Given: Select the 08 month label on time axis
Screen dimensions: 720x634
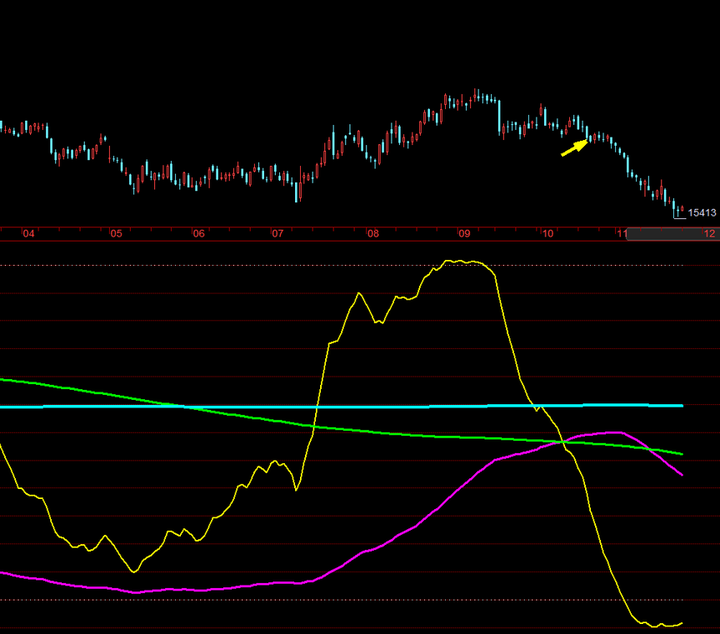Looking at the screenshot, I should pos(373,234).
